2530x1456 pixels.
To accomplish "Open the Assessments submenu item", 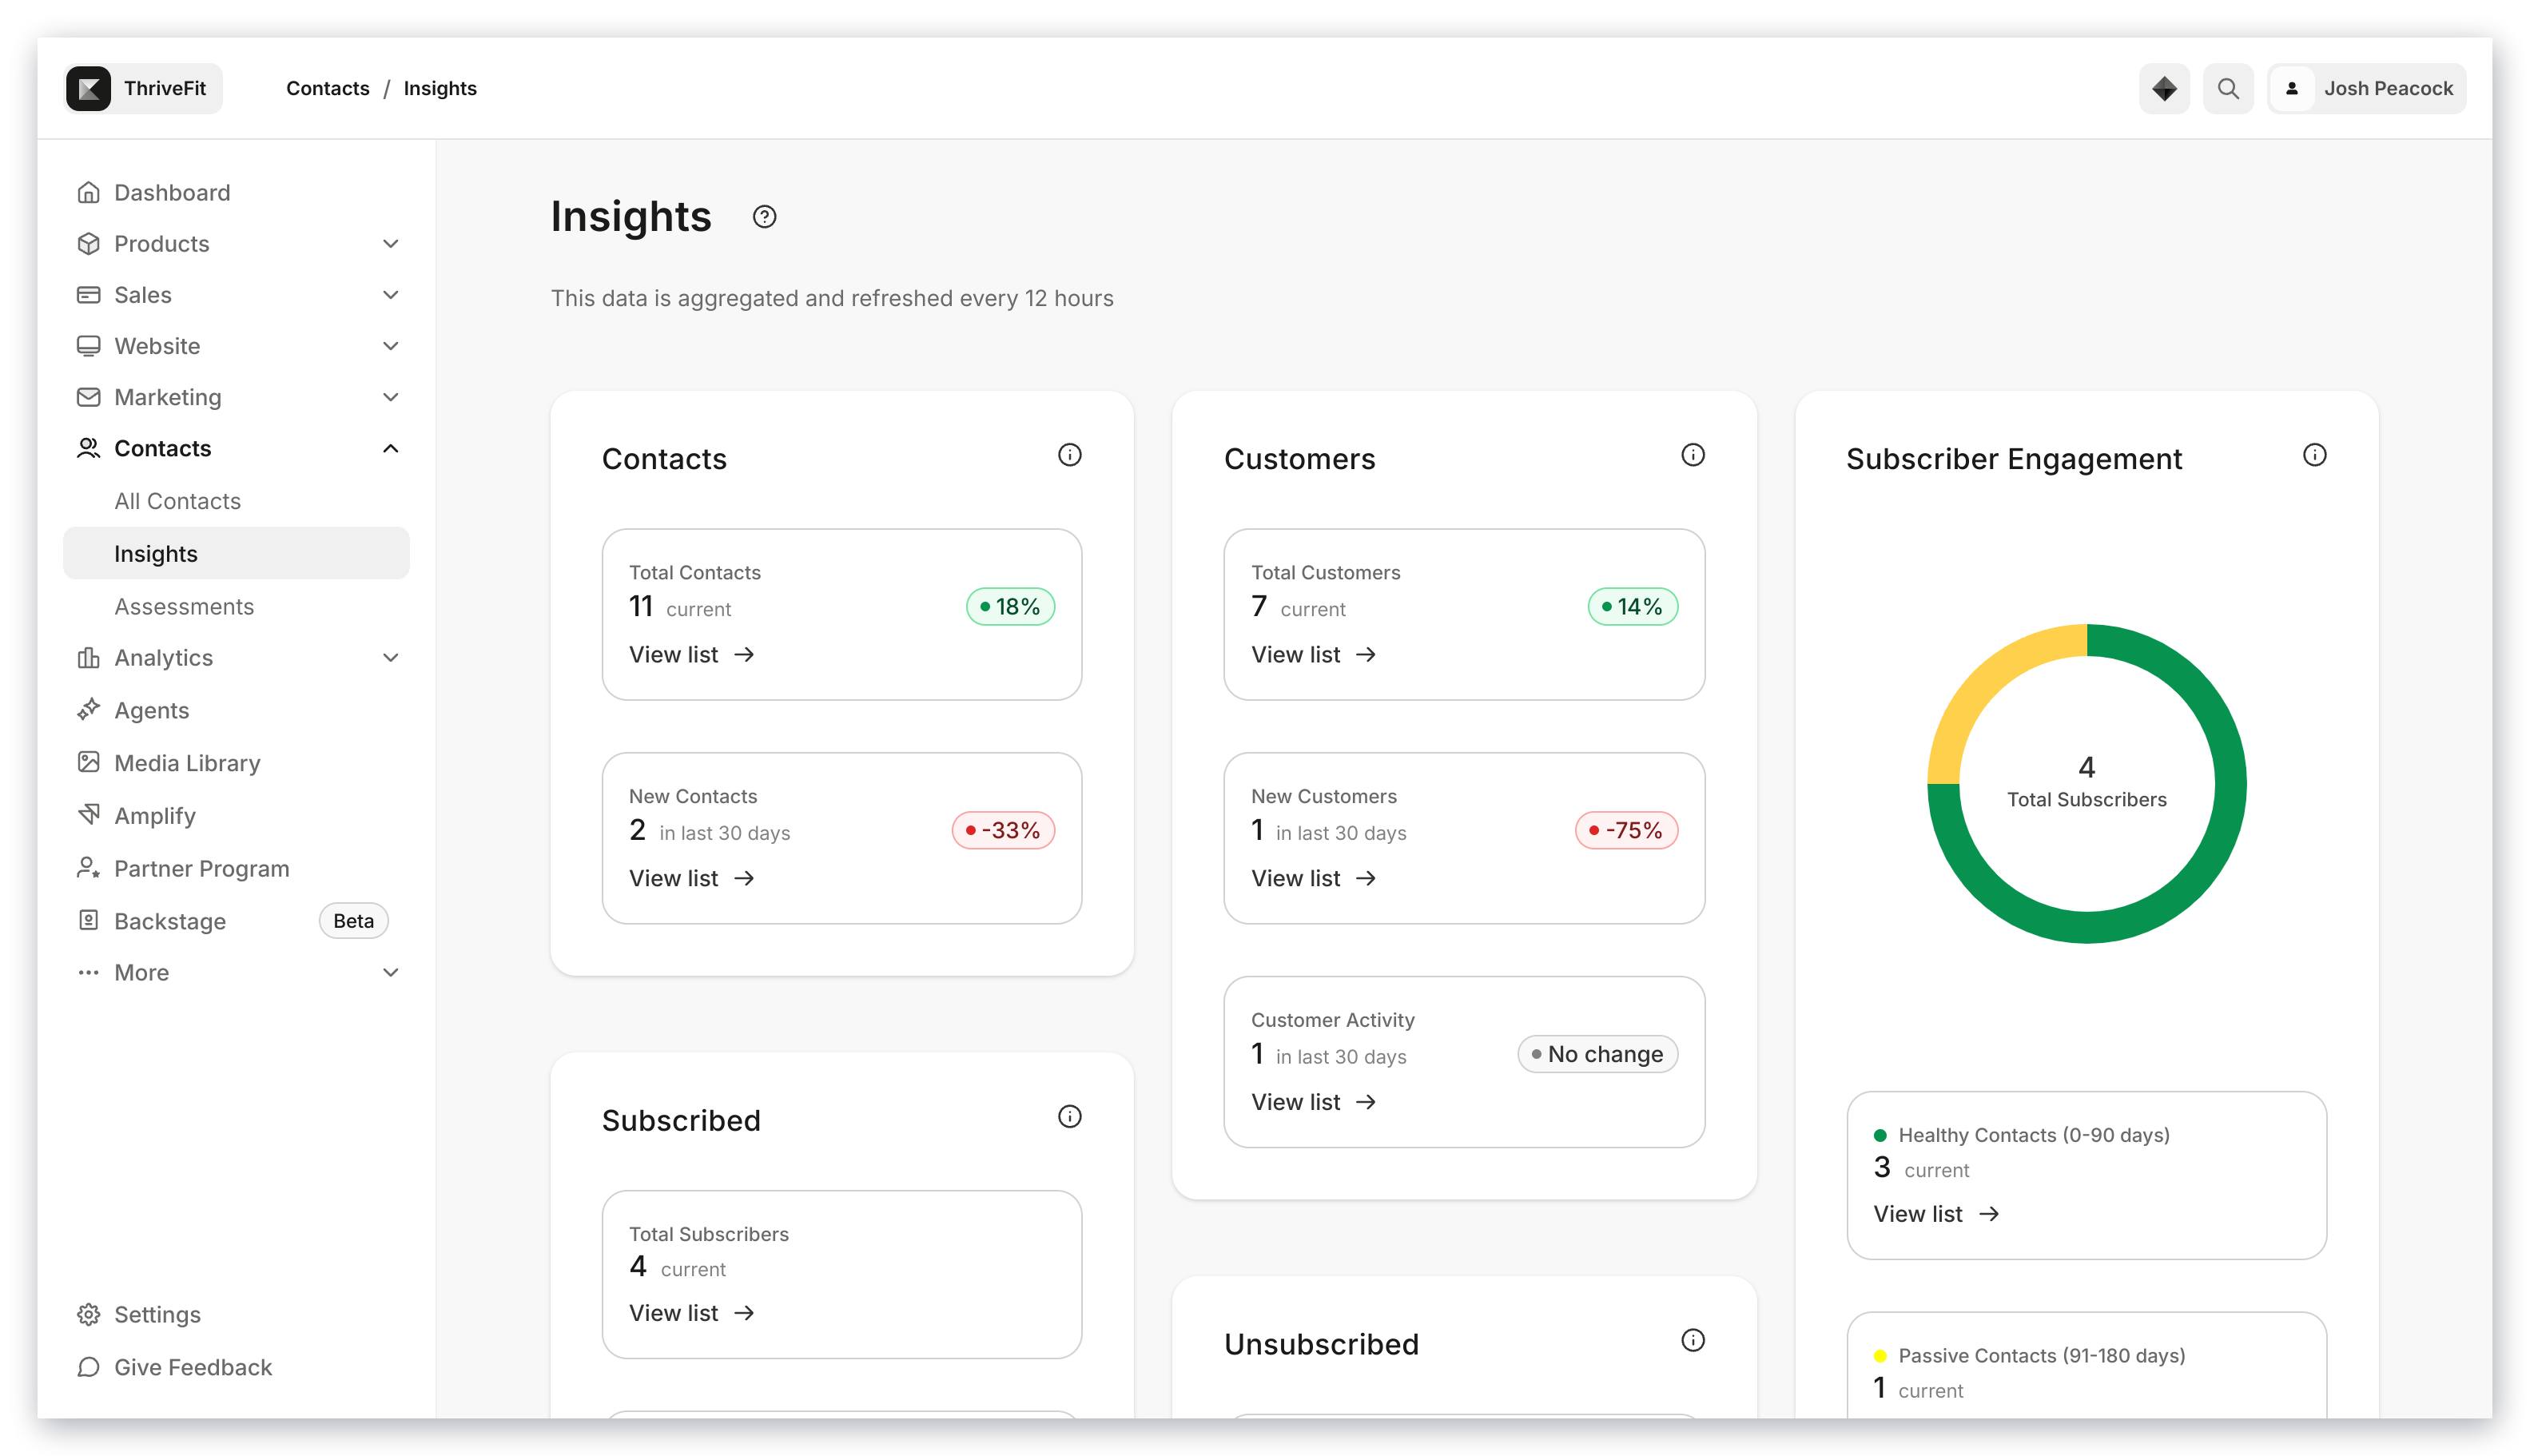I will pyautogui.click(x=236, y=606).
